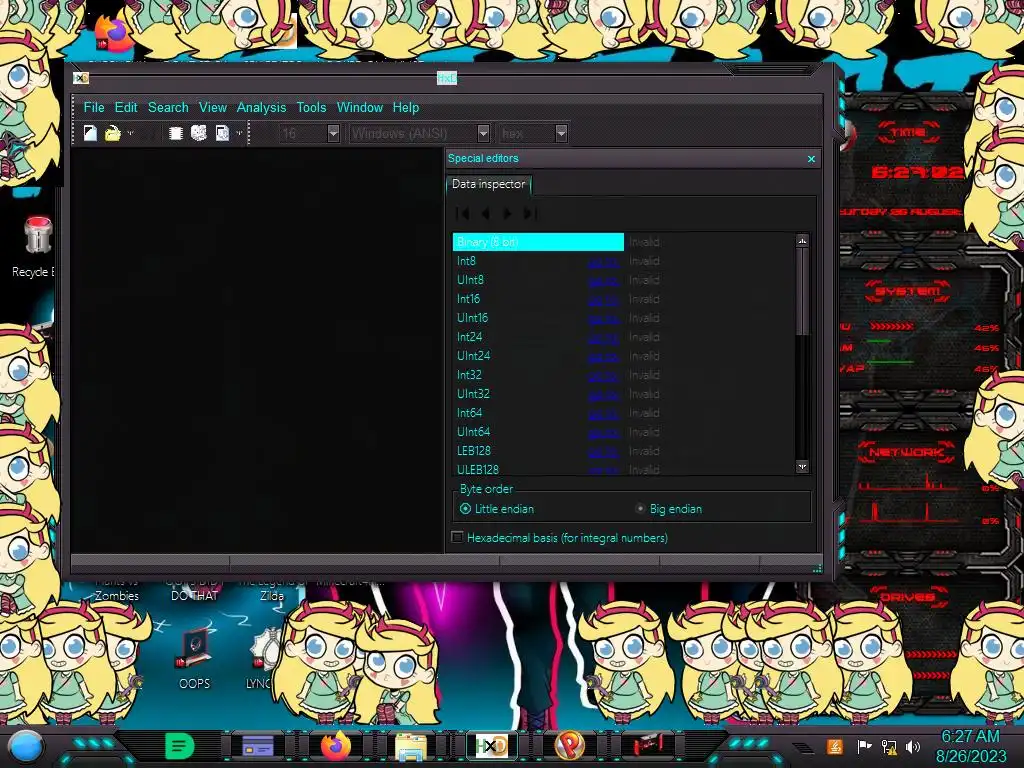1024x768 pixels.
Task: Open the File menu
Action: pos(94,107)
